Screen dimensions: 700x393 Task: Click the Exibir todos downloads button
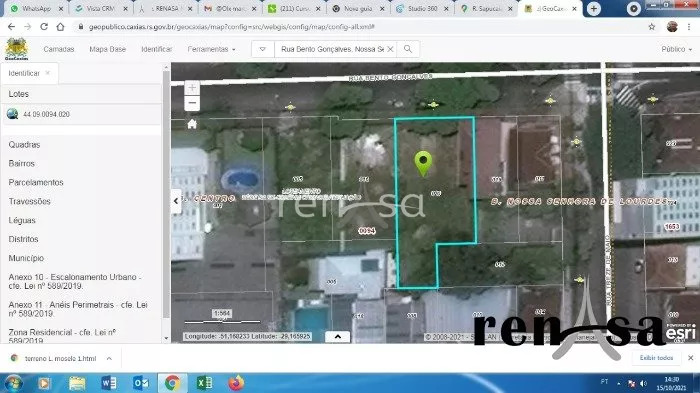tap(656, 358)
